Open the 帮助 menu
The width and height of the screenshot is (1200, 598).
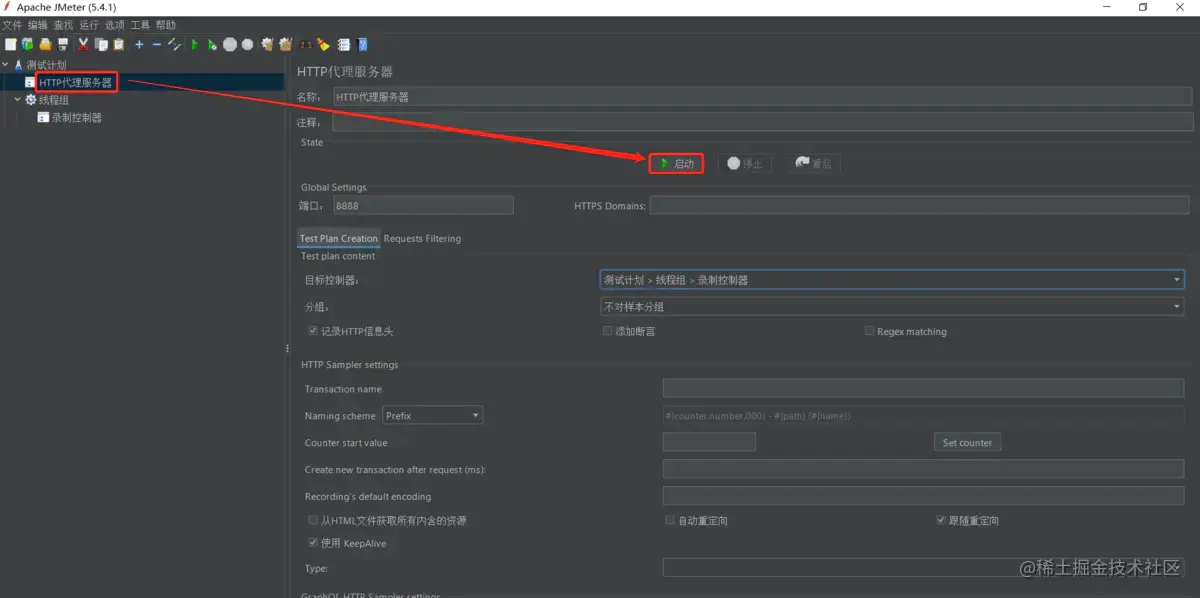pos(166,25)
